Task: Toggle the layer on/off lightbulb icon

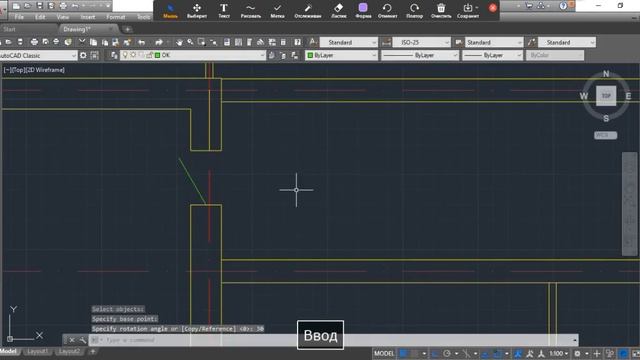Action: tap(125, 55)
